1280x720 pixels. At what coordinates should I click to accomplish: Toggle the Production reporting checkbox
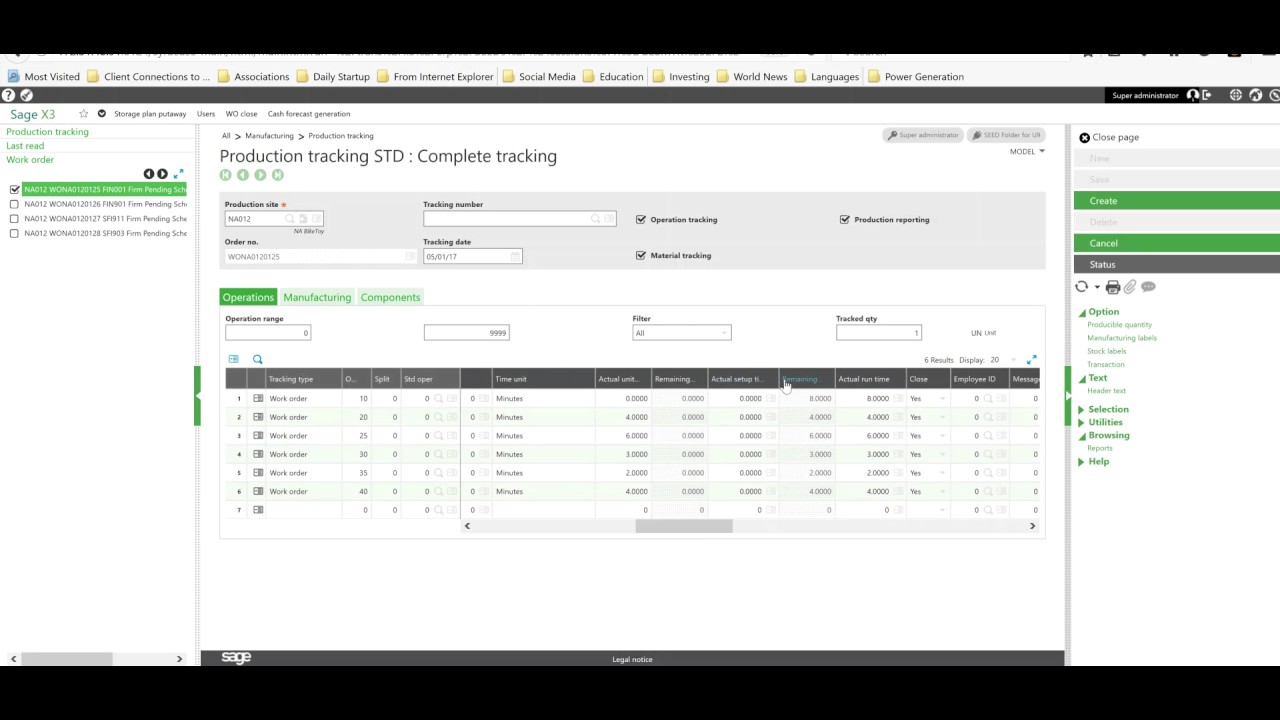pos(845,219)
